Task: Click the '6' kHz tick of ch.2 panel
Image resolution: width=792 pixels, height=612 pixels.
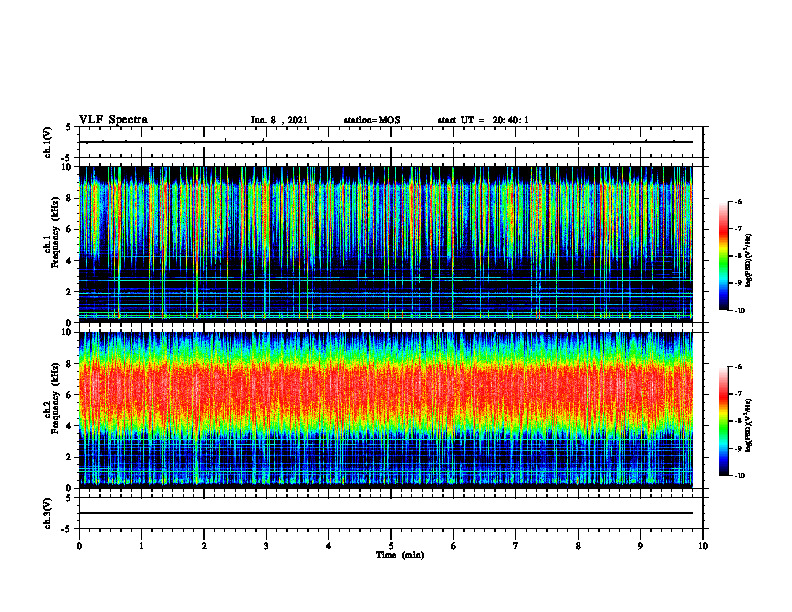Action: [x=70, y=395]
